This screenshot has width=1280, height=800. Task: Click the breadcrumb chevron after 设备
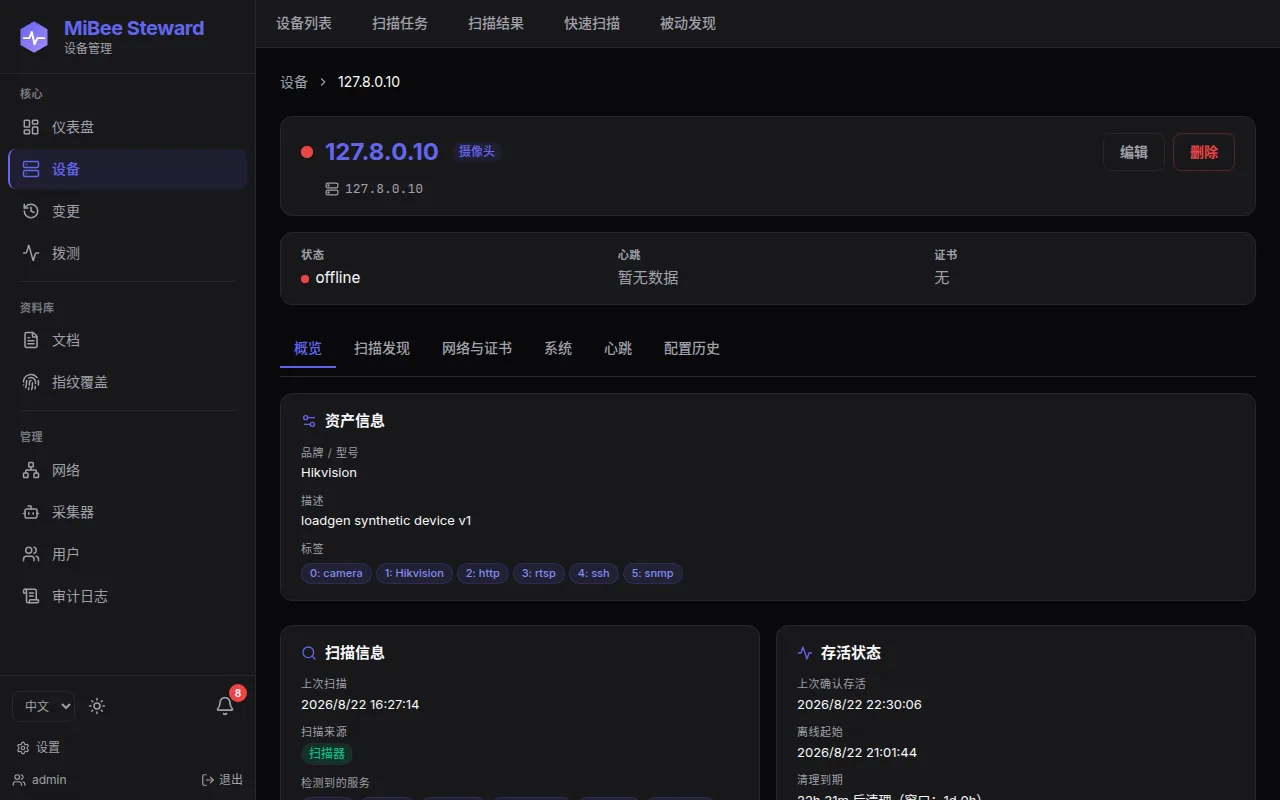323,82
